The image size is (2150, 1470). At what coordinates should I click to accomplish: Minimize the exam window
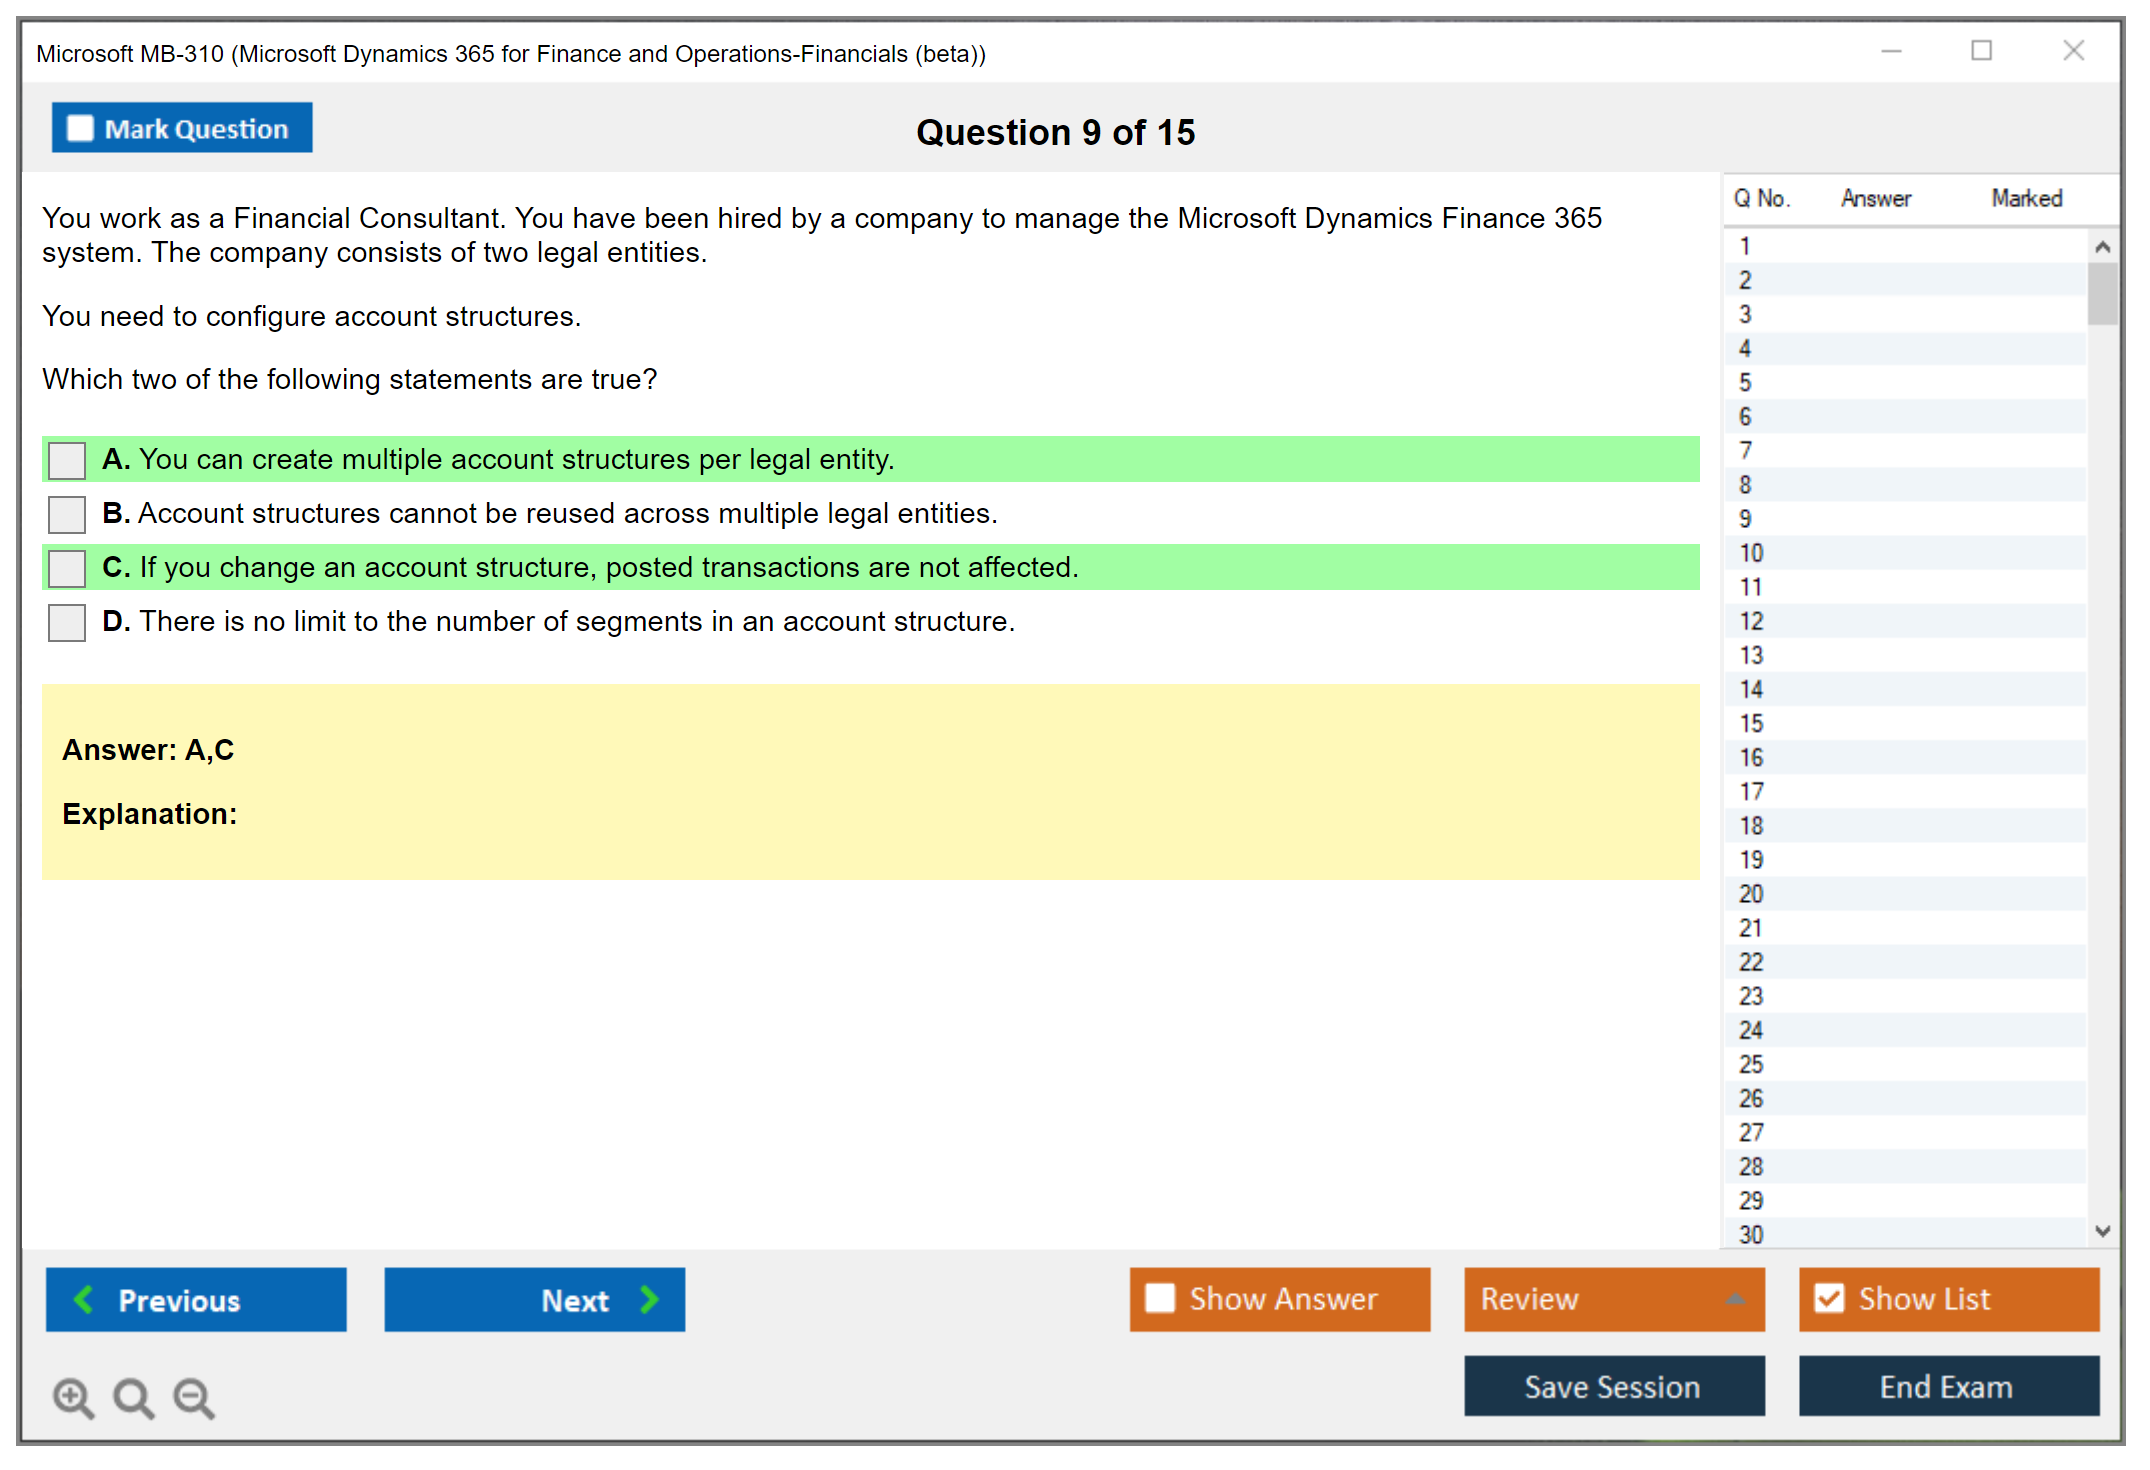[x=1891, y=51]
